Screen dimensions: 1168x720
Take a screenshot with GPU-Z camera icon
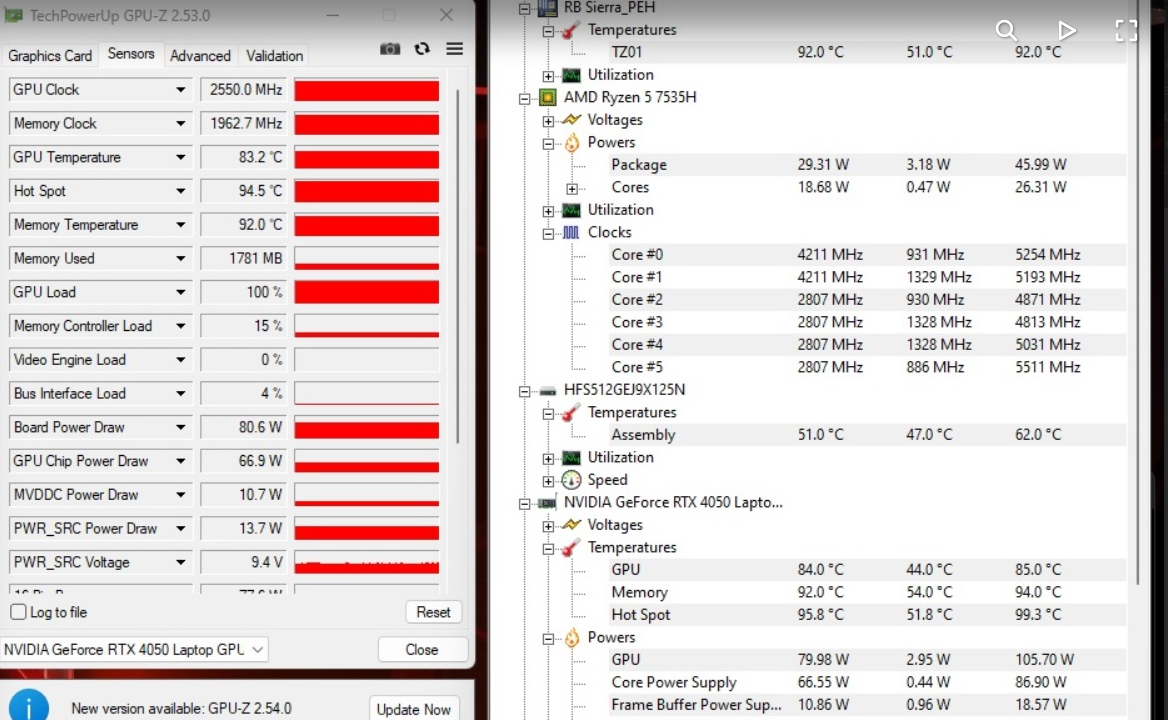[x=390, y=49]
